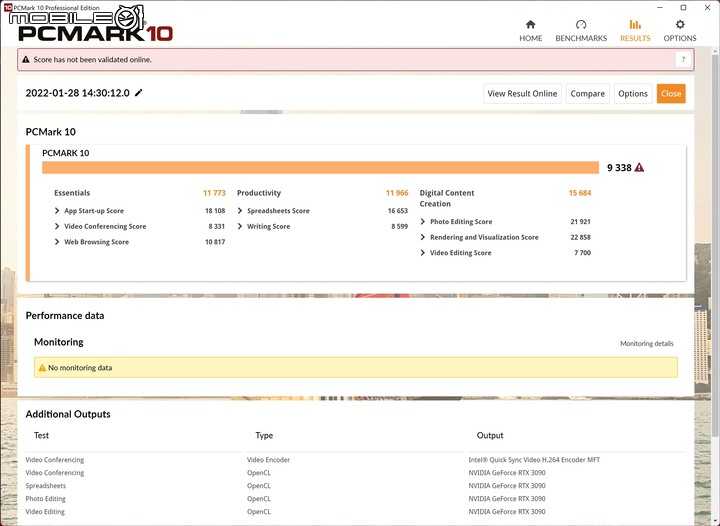The width and height of the screenshot is (720, 526).
Task: Click the orange PCMark 10 score bar
Action: [320, 168]
